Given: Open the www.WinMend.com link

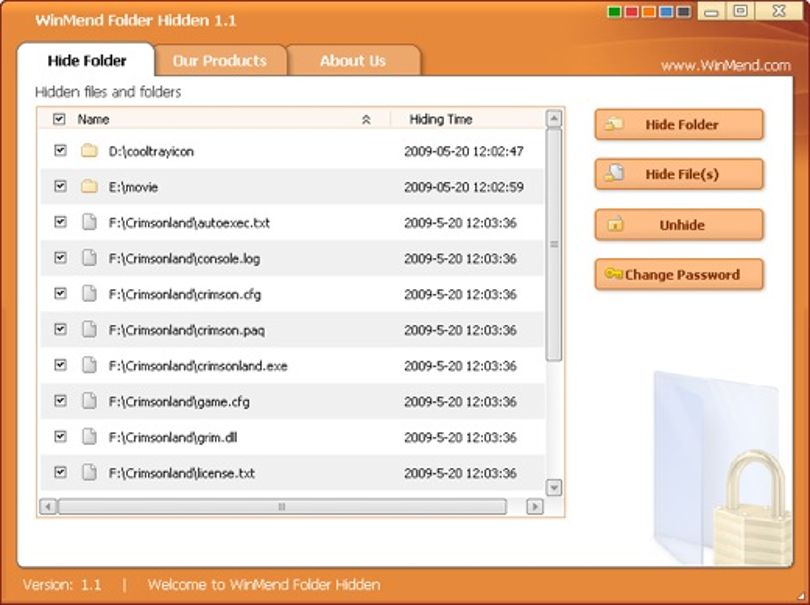Looking at the screenshot, I should [725, 66].
